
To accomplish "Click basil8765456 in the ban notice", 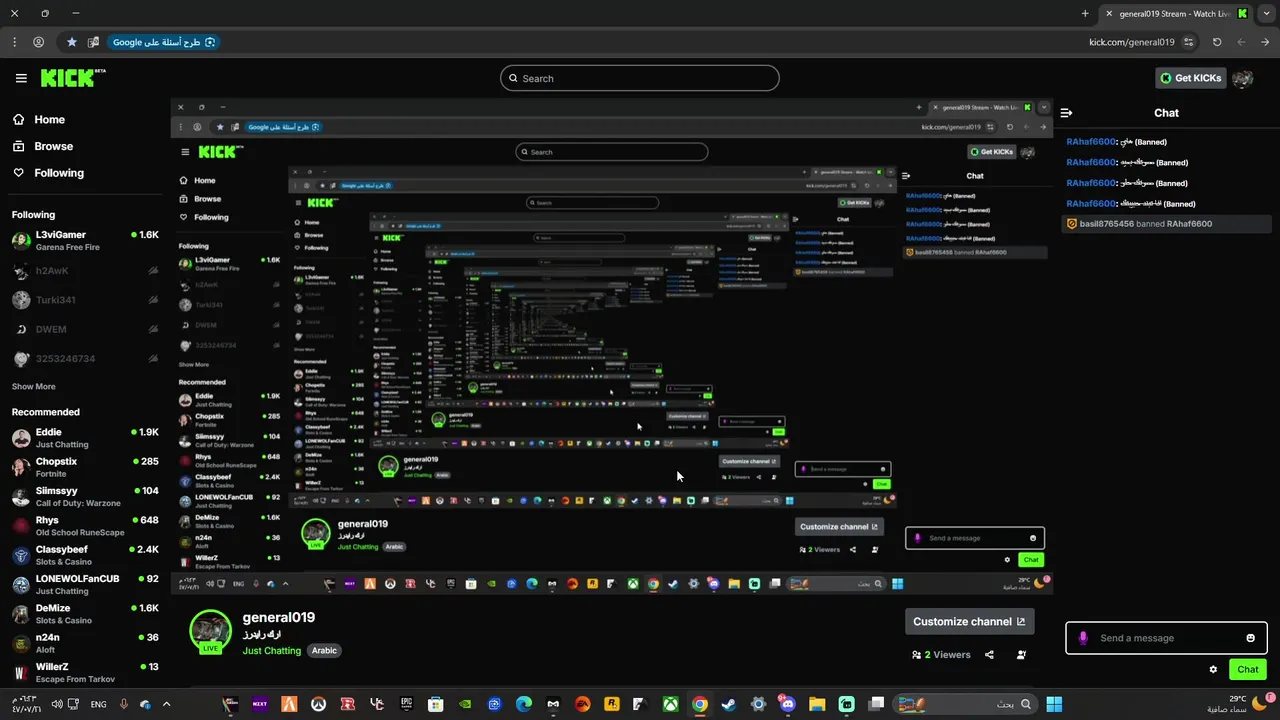I will [x=1106, y=224].
